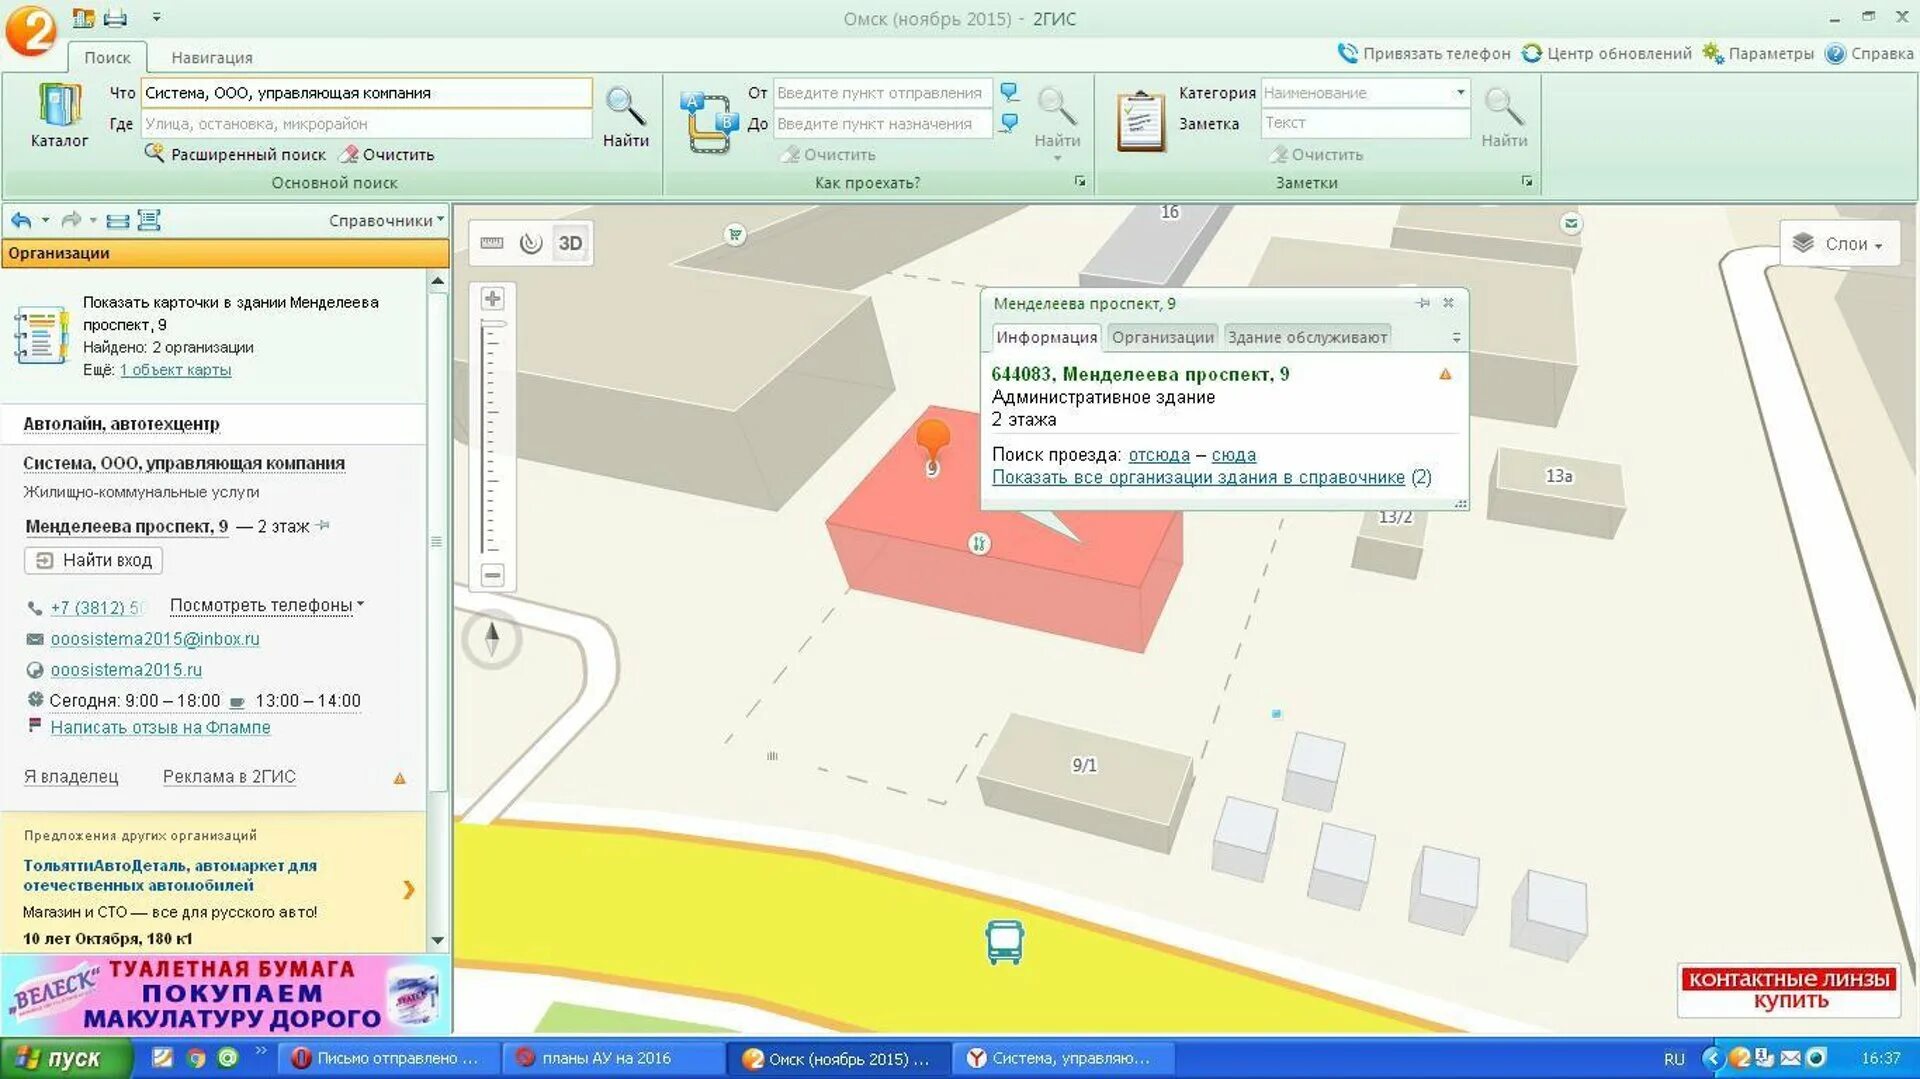Open Центр обновлений
The height and width of the screenshot is (1079, 1920).
click(x=1607, y=53)
